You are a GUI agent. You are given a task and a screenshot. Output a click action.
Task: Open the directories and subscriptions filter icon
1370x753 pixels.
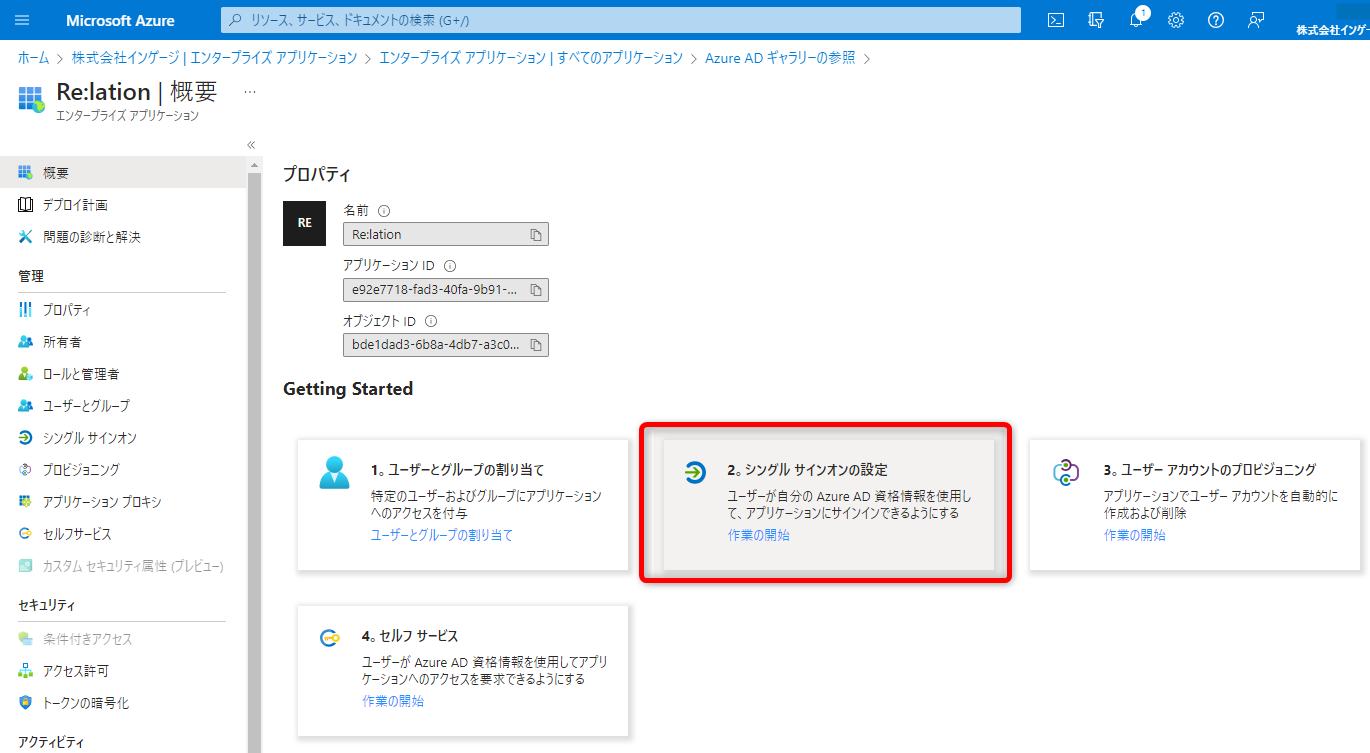[x=1096, y=20]
